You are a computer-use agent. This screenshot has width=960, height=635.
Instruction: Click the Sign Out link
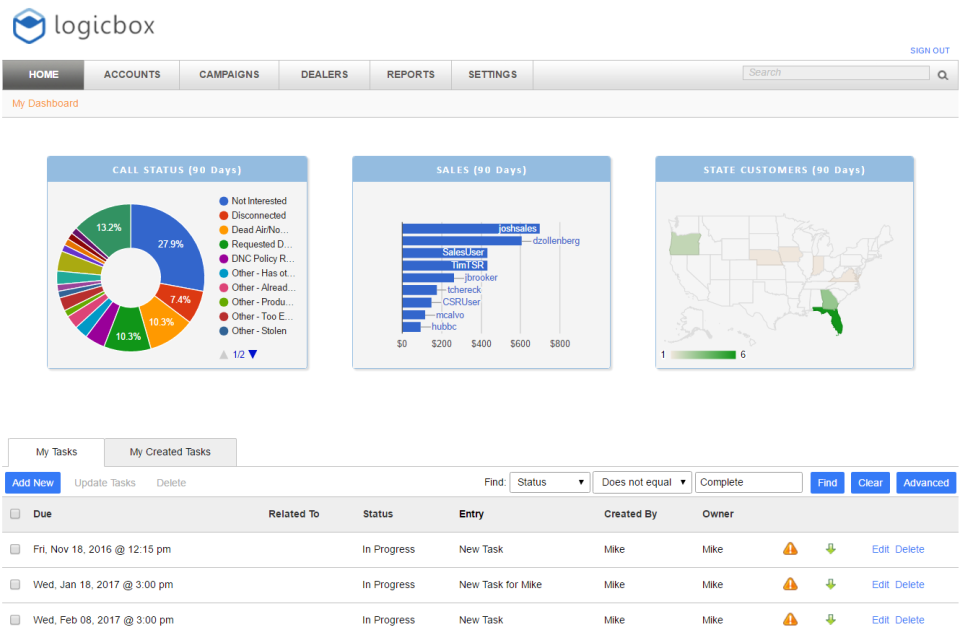930,51
